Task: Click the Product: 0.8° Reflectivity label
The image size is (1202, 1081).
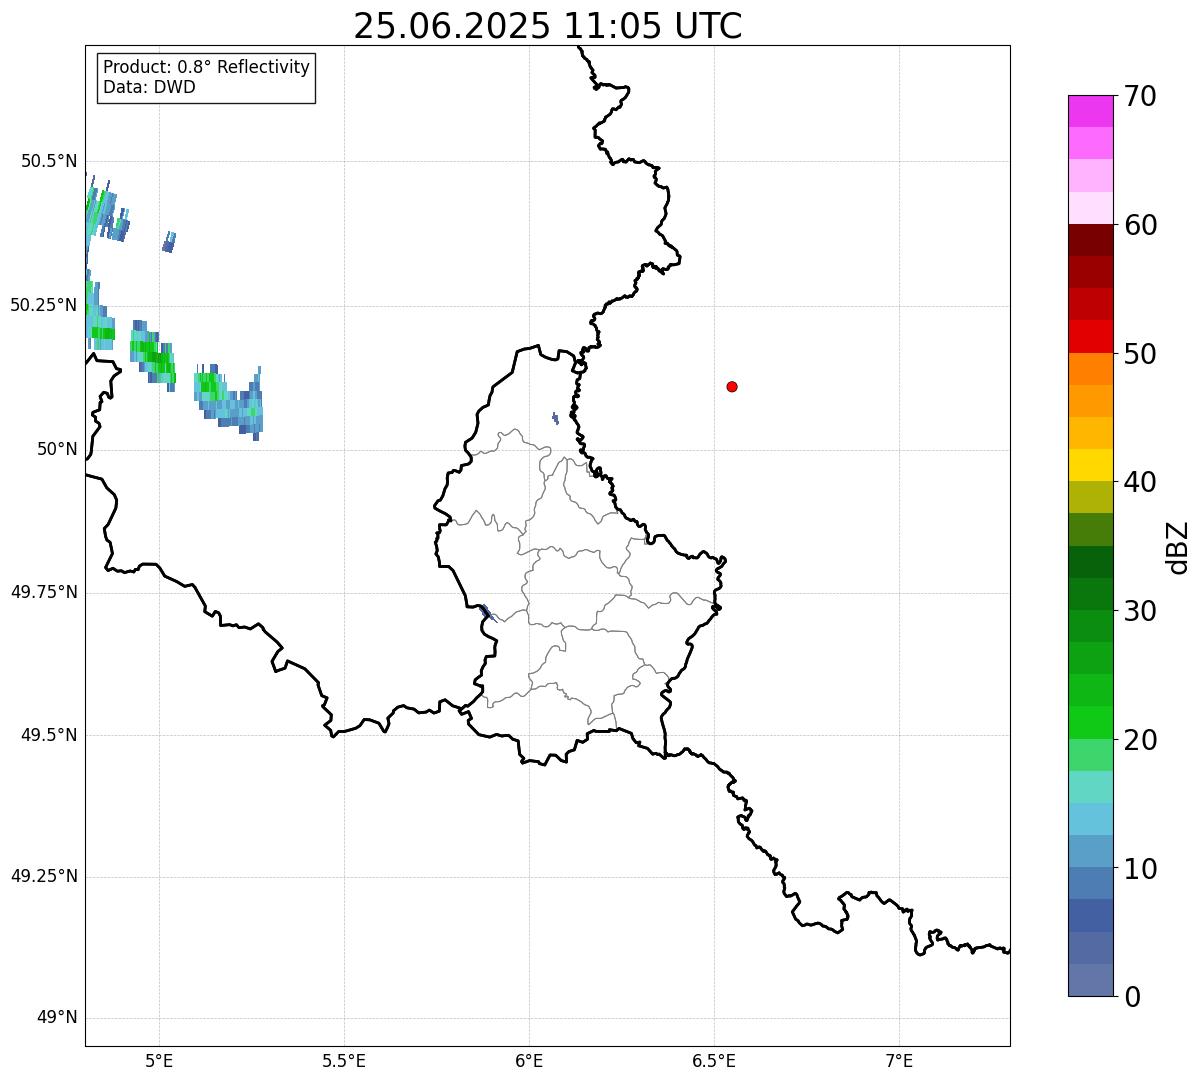Action: 207,67
